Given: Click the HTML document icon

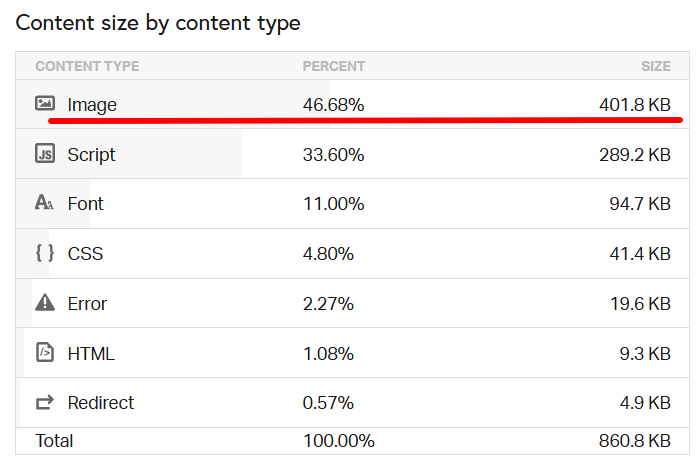Looking at the screenshot, I should (x=45, y=352).
